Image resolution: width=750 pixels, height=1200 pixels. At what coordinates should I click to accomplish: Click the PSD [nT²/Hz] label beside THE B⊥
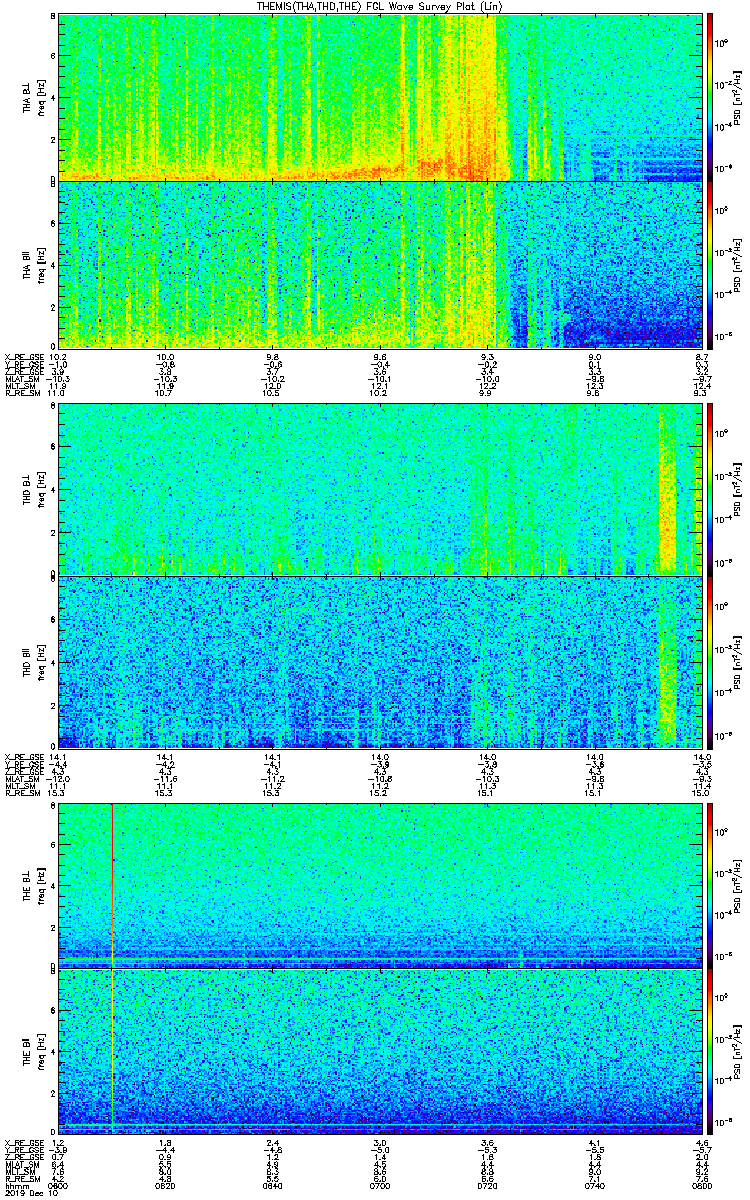(739, 885)
